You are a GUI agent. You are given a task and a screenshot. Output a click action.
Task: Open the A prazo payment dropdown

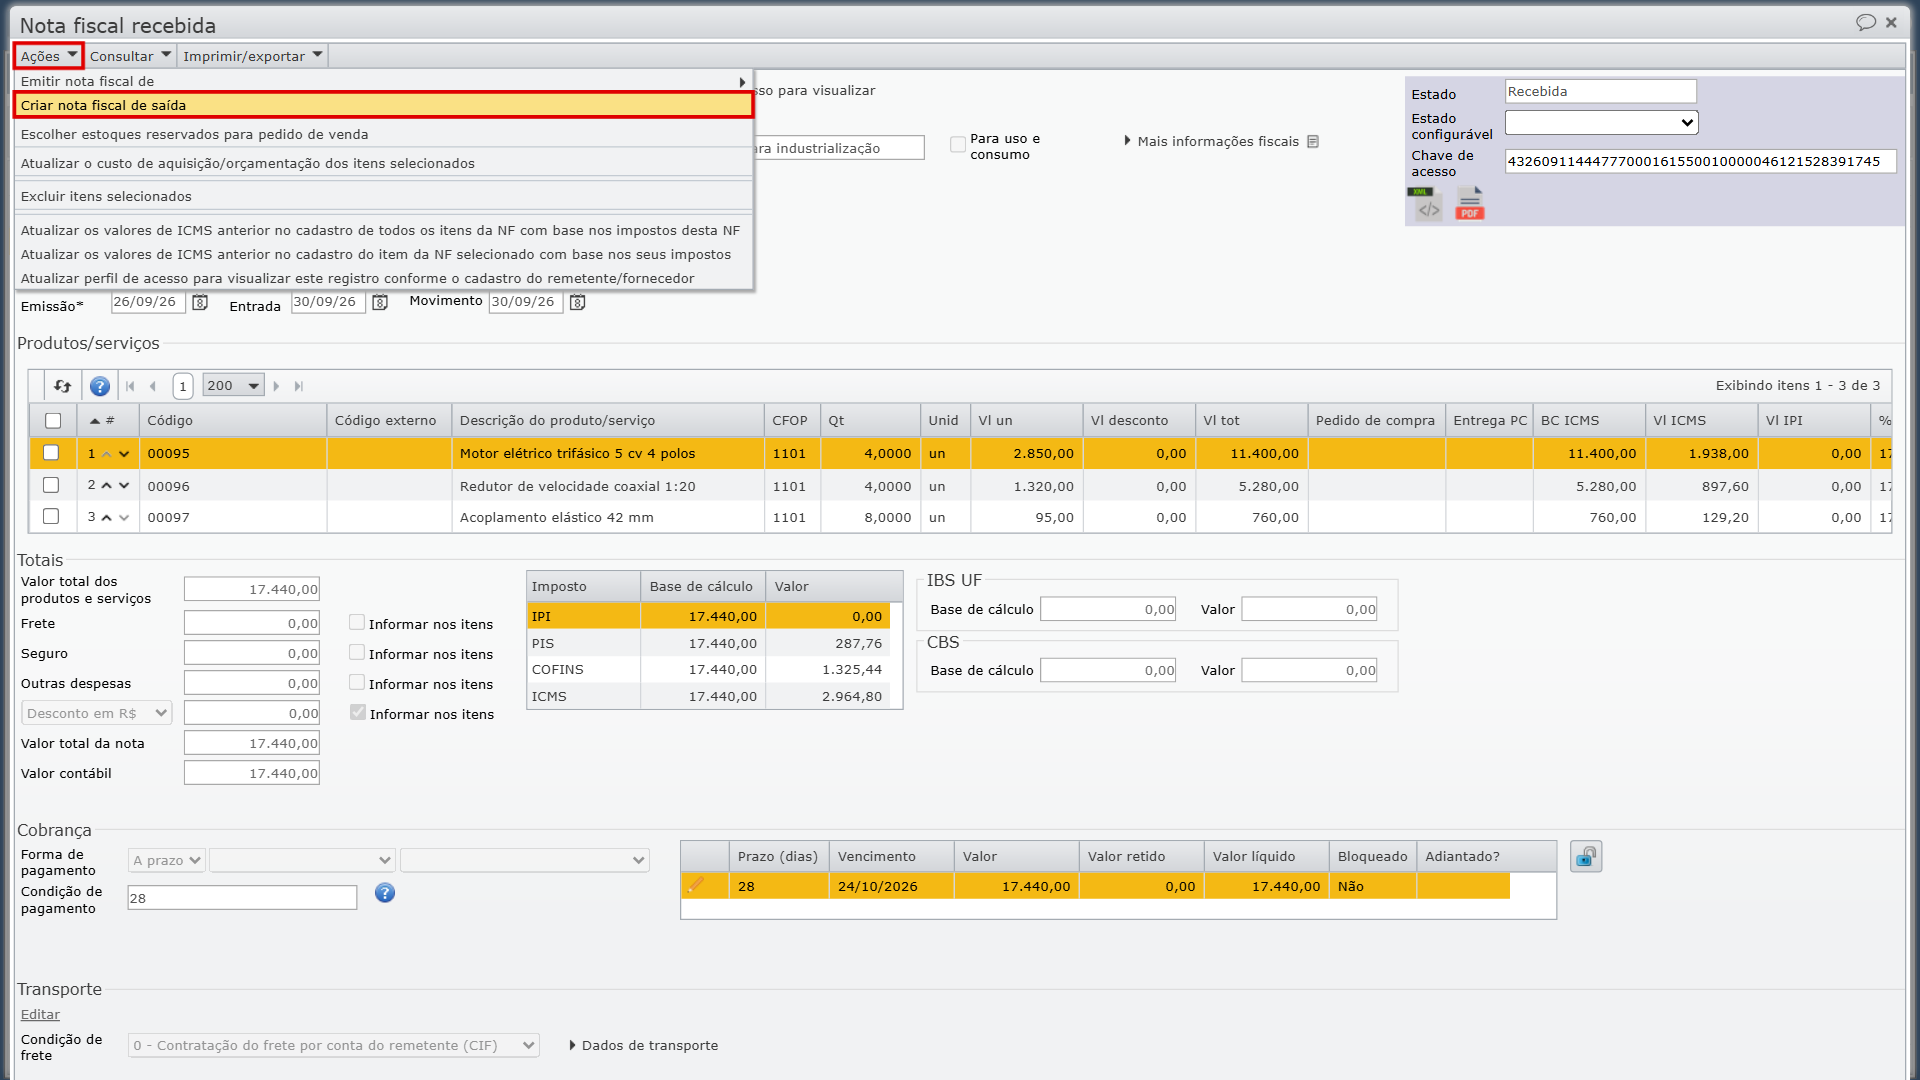(167, 860)
